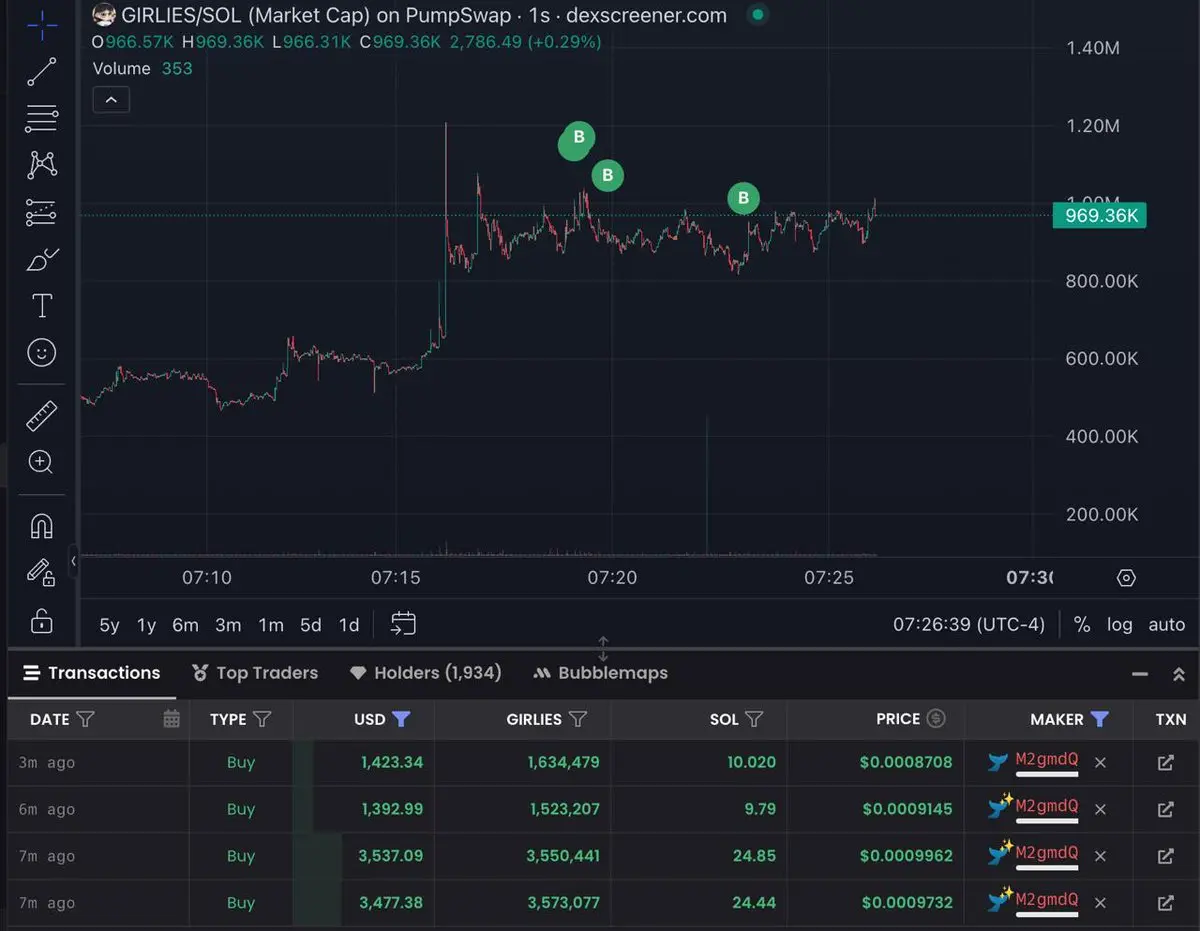The height and width of the screenshot is (931, 1200).
Task: Set chart range to 1d
Action: (x=348, y=625)
